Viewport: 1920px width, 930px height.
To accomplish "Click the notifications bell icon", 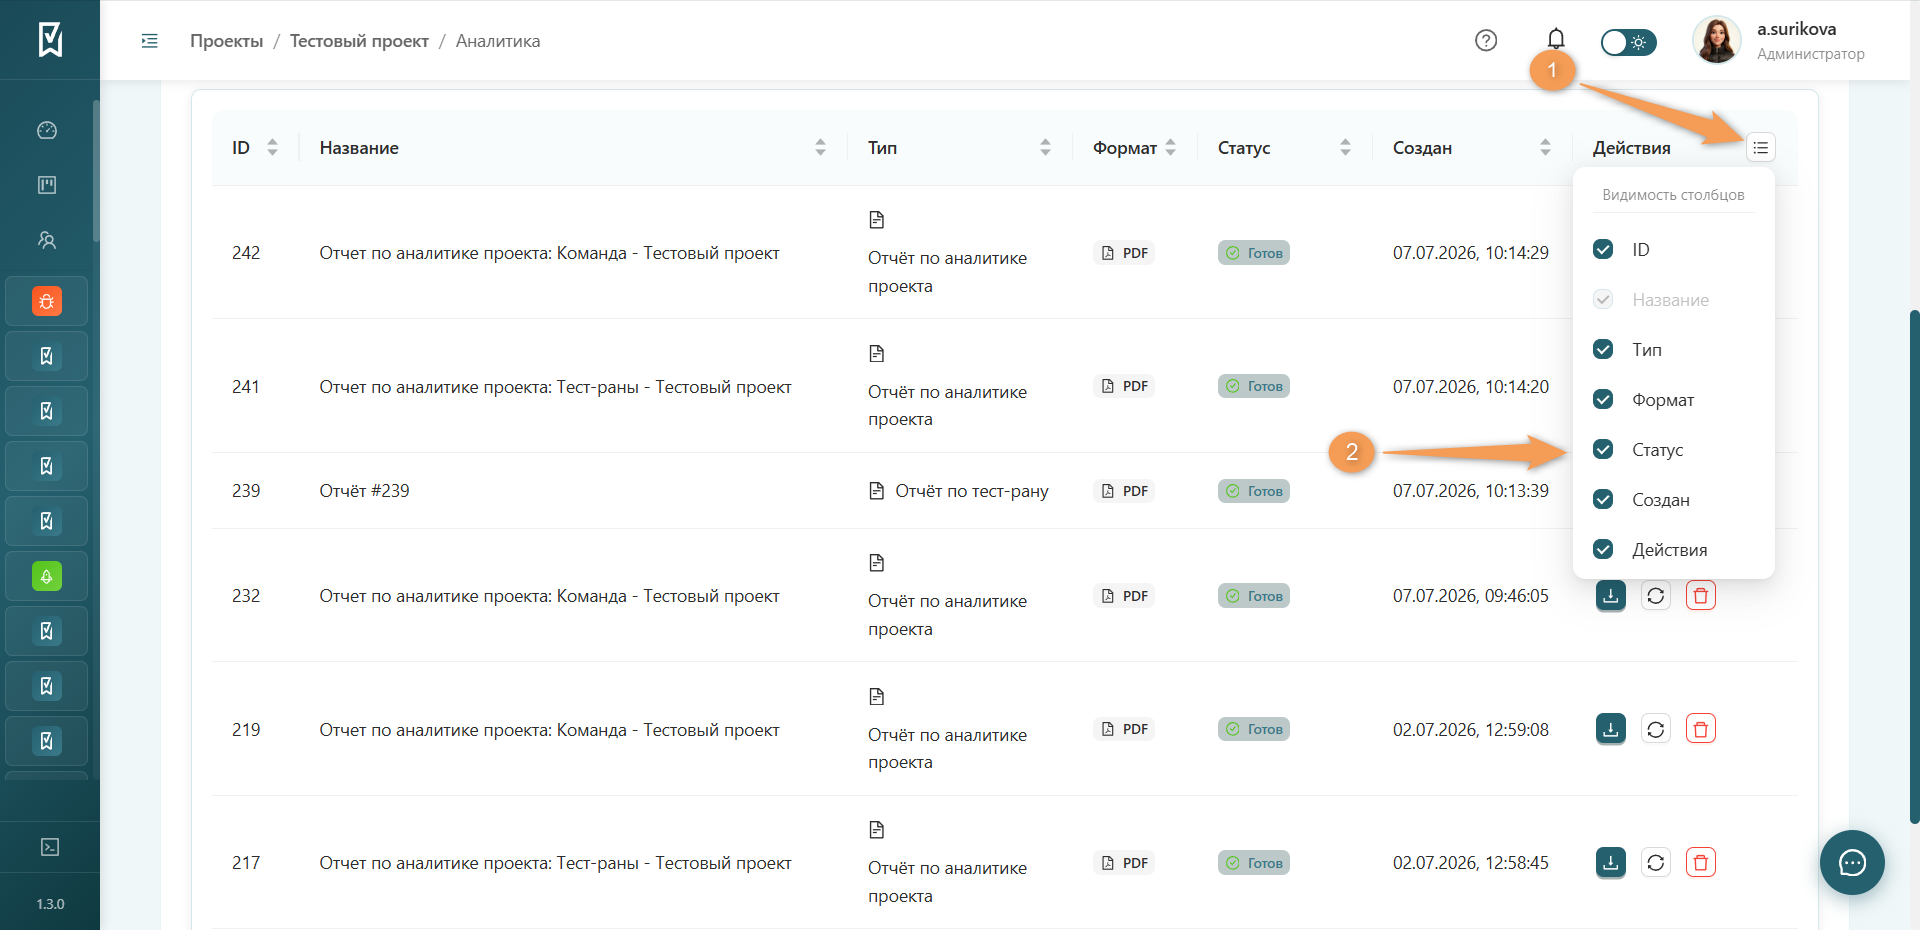I will pos(1556,39).
